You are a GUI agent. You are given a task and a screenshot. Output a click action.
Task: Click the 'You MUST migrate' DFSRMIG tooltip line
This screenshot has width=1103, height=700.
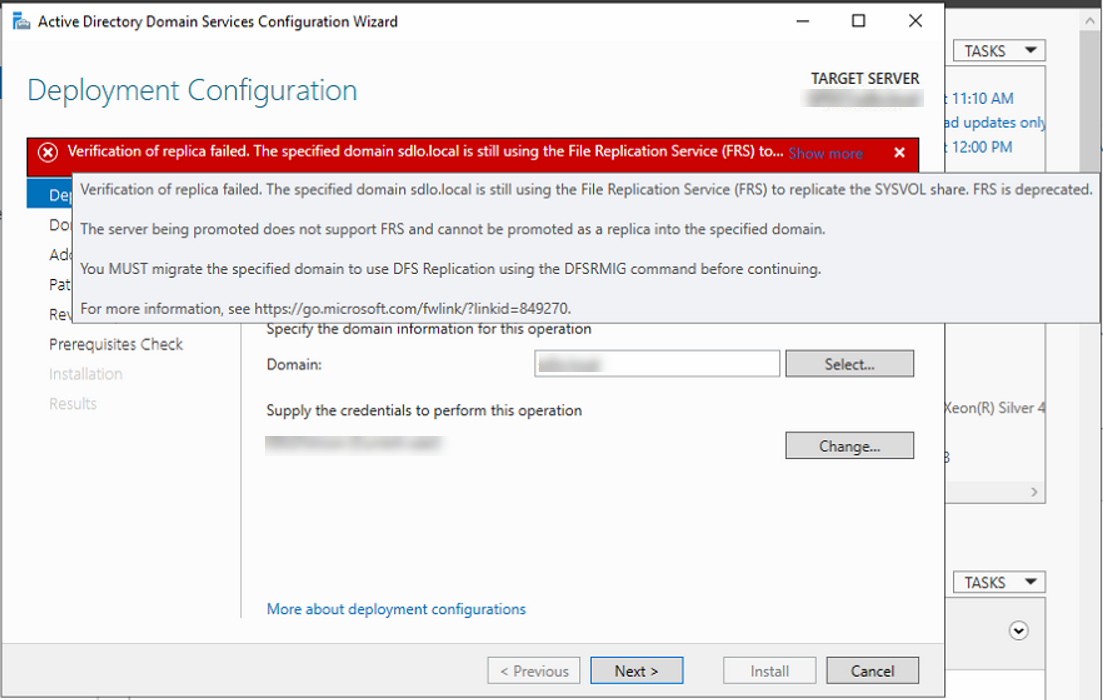tap(450, 269)
